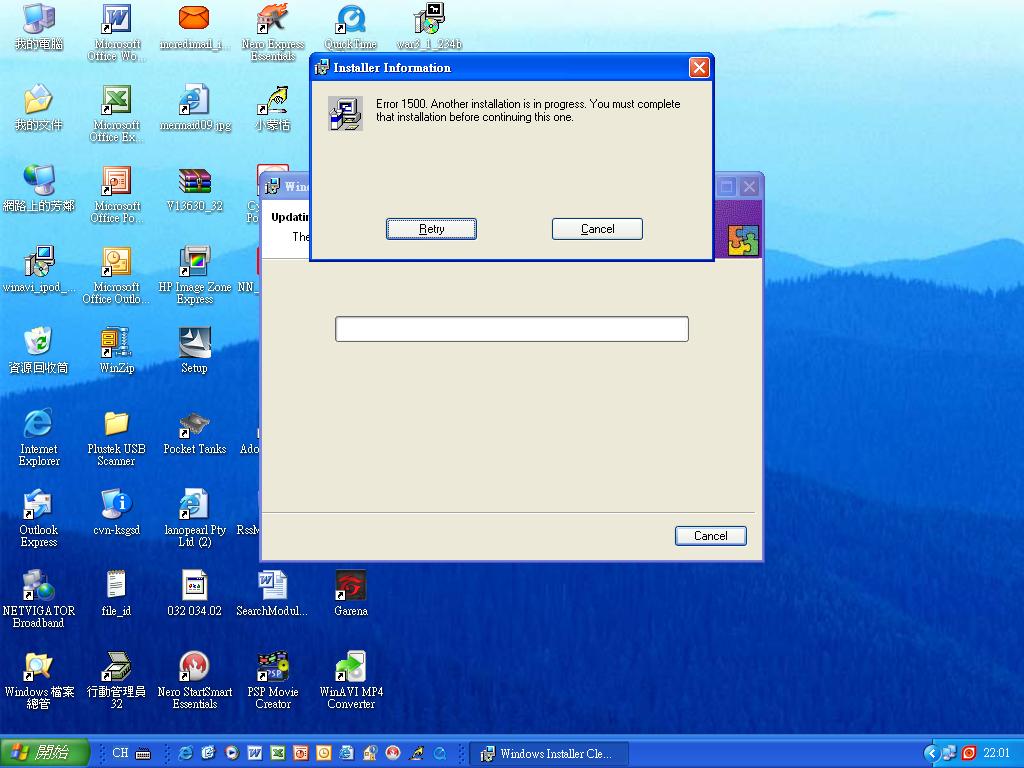1024x768 pixels.
Task: Open QuickTime desktop shortcut
Action: coord(351,27)
